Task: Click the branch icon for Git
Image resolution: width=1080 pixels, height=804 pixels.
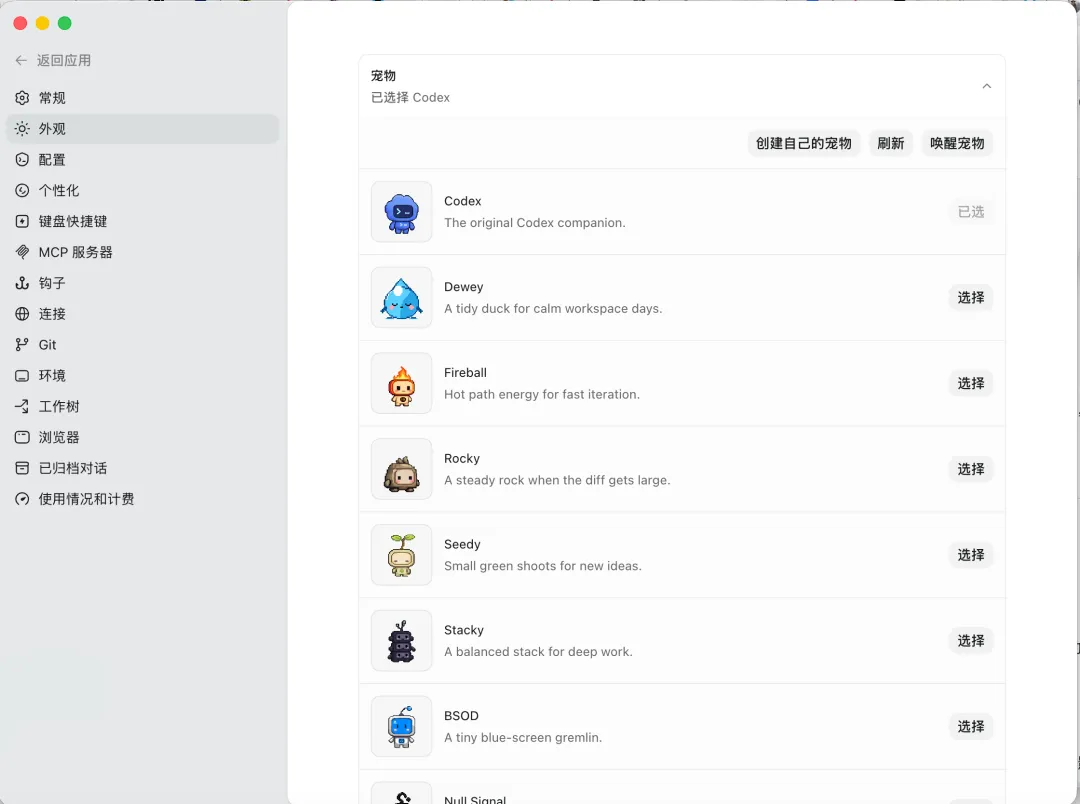Action: coord(22,344)
